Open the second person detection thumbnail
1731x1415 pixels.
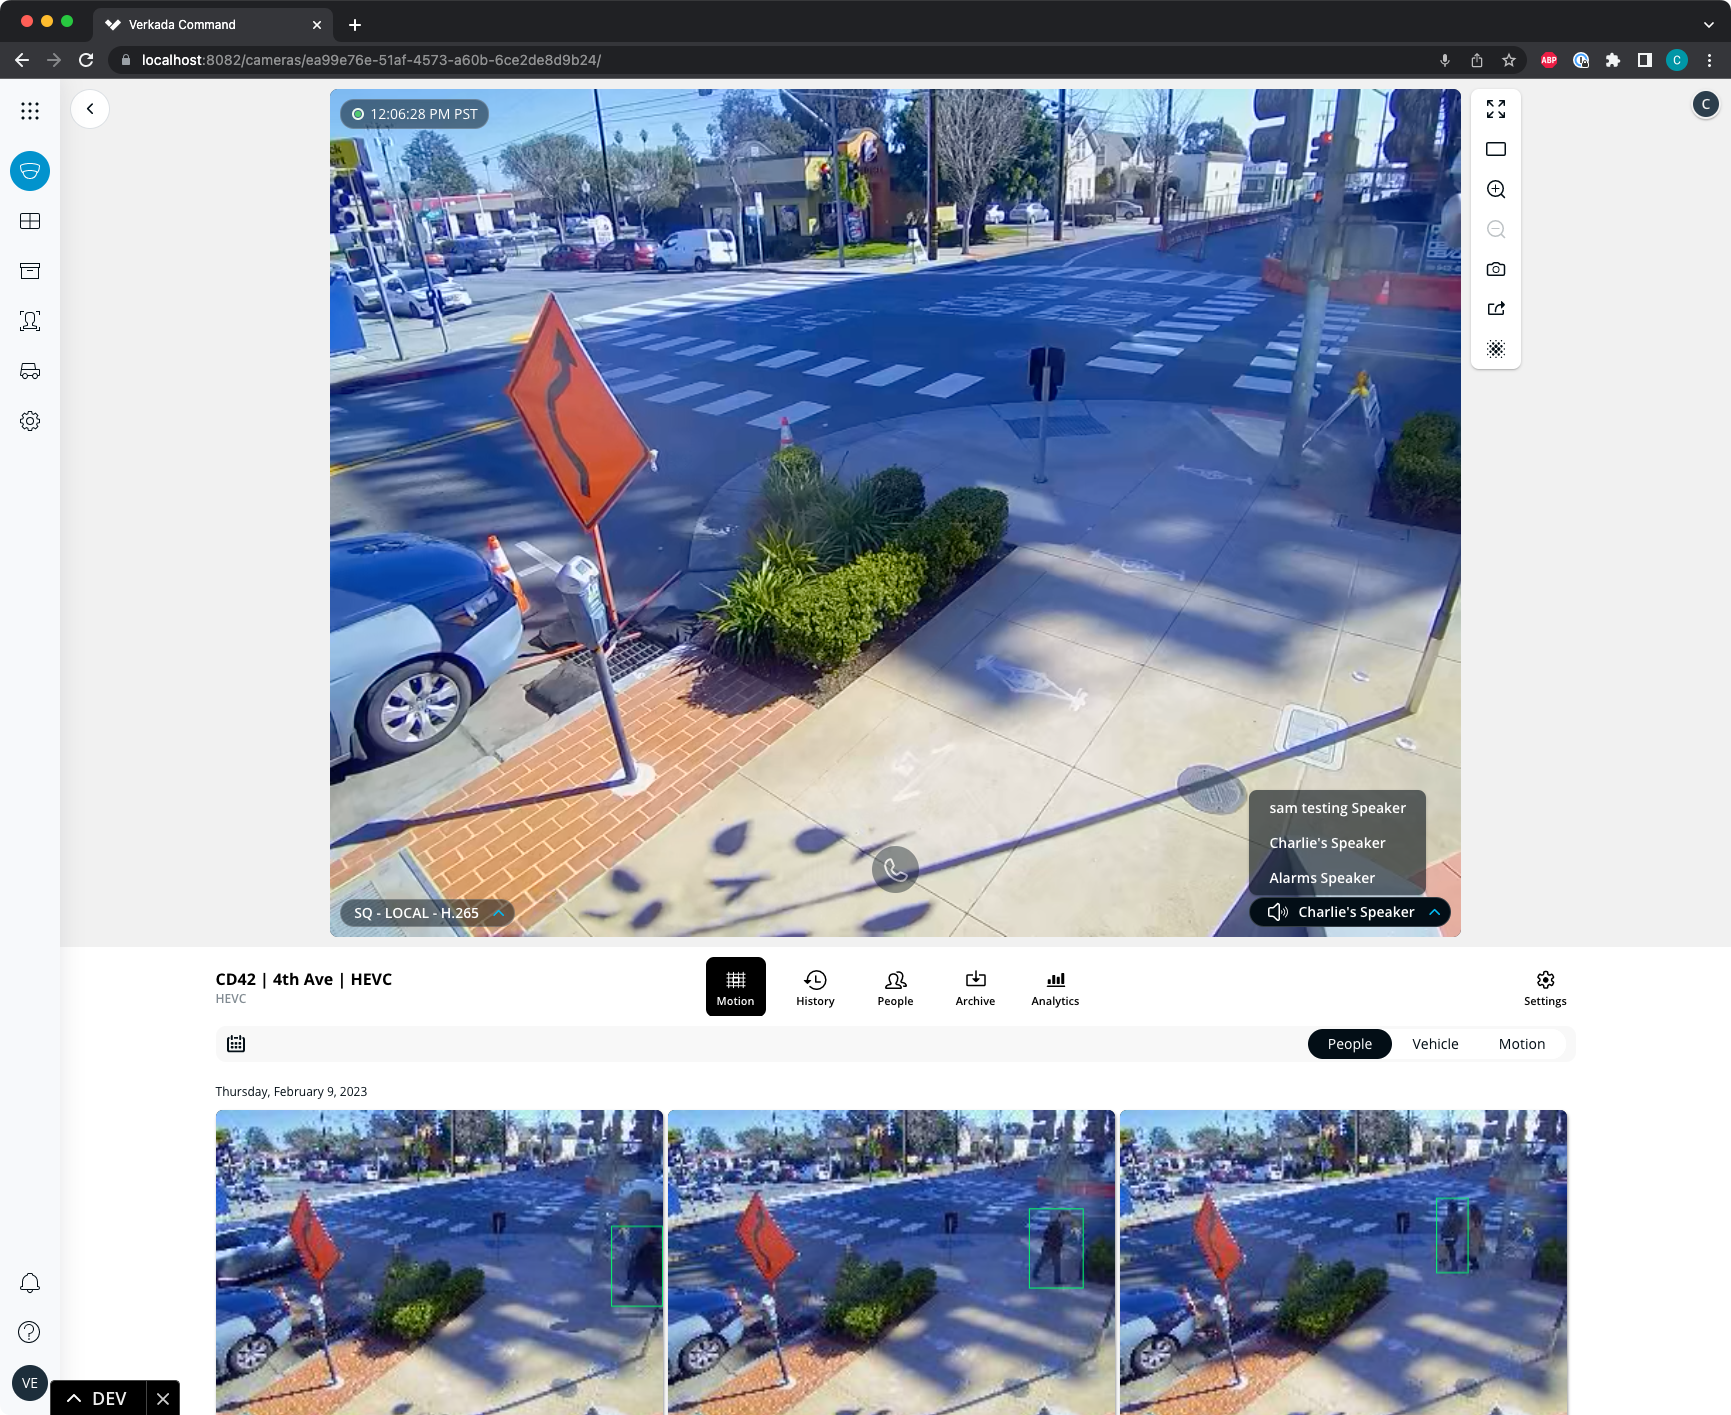pyautogui.click(x=891, y=1262)
